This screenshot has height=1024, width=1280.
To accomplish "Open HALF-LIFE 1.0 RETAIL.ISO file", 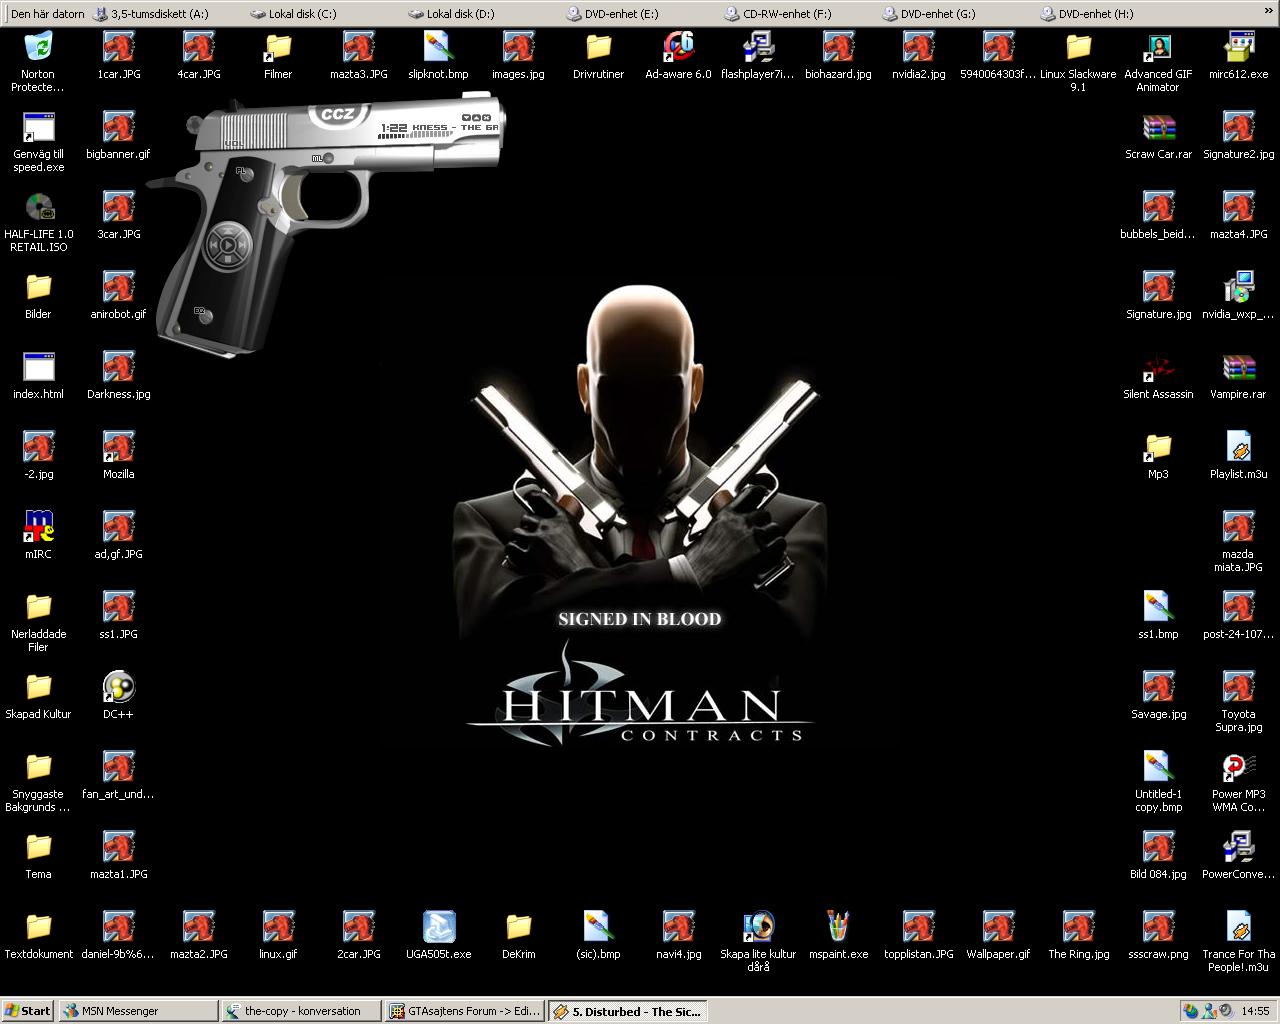I will click(x=38, y=220).
